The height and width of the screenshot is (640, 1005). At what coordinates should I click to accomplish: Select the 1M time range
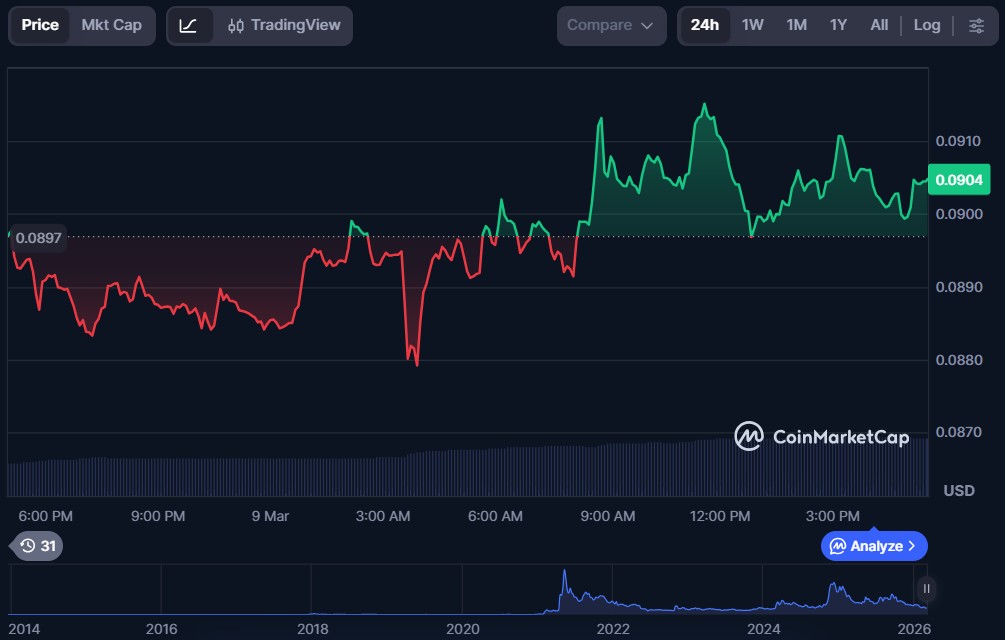796,25
